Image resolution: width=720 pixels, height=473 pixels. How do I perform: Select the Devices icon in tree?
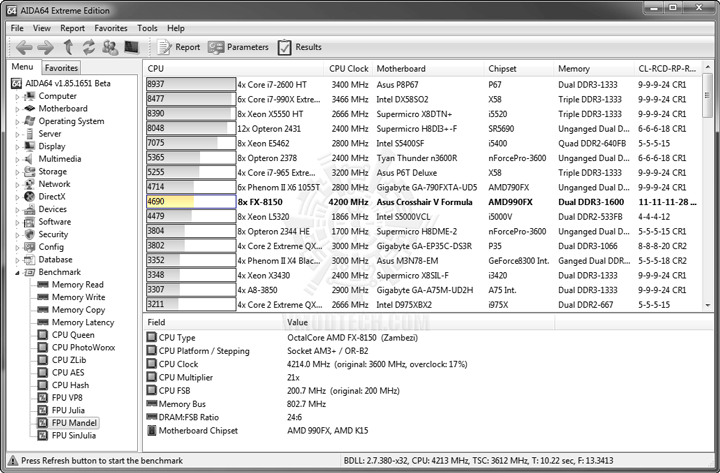(29, 209)
